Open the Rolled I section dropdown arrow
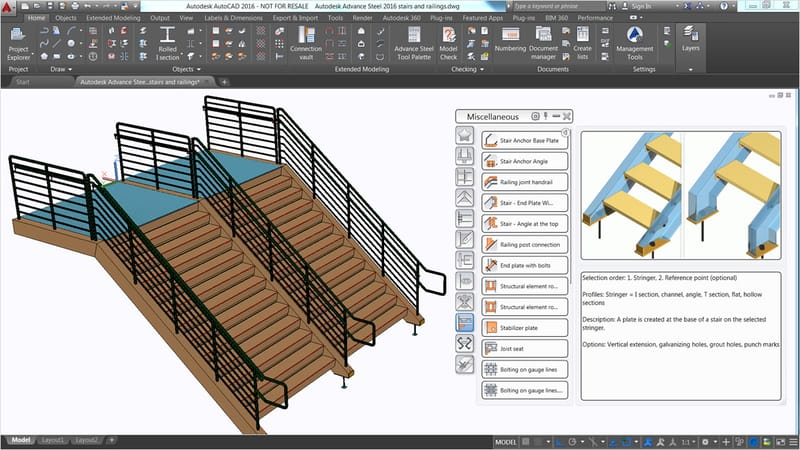Image resolution: width=800 pixels, height=450 pixels. (x=182, y=54)
